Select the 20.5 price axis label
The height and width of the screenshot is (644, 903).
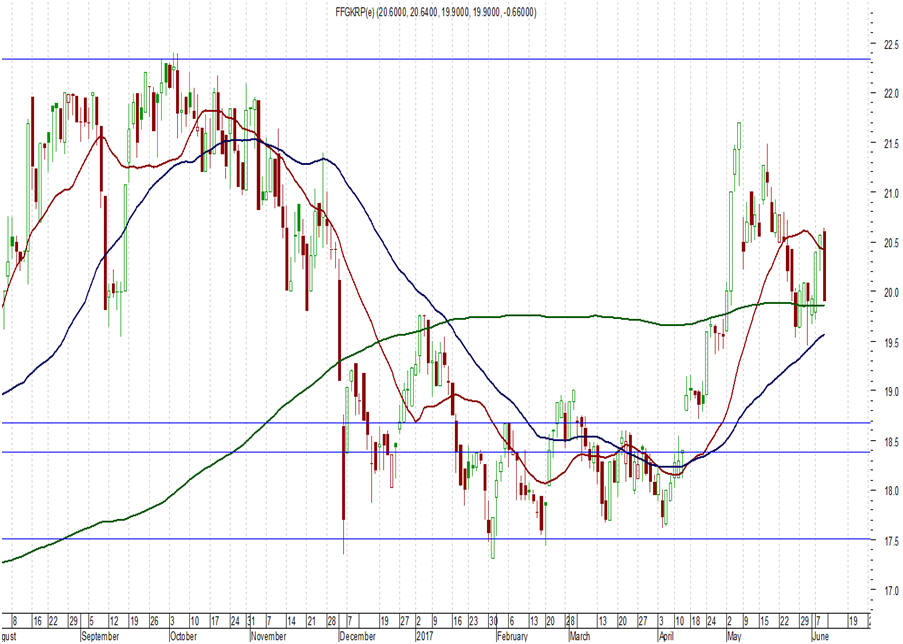pyautogui.click(x=891, y=243)
